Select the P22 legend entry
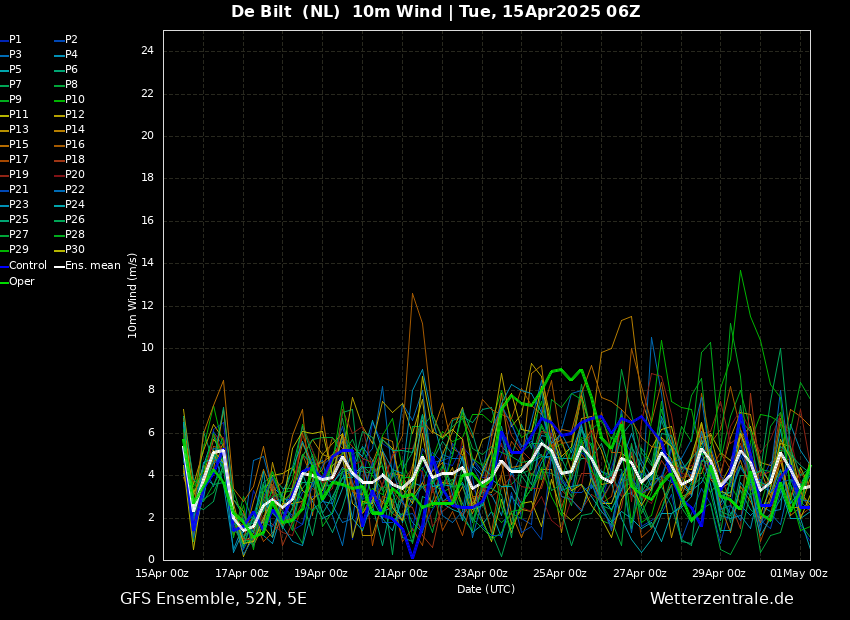Viewport: 850px width, 620px height. coord(74,190)
